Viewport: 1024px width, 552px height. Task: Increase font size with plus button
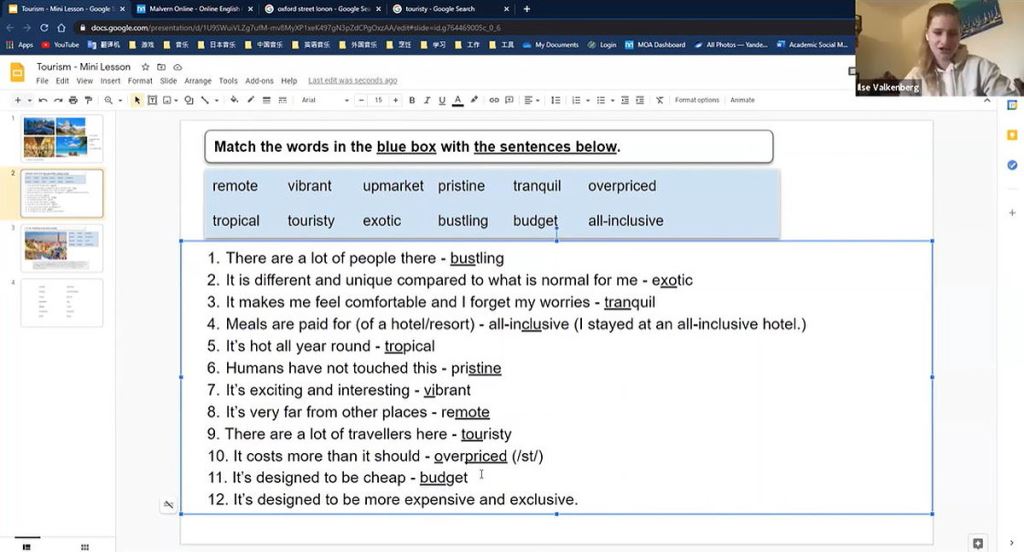395,100
